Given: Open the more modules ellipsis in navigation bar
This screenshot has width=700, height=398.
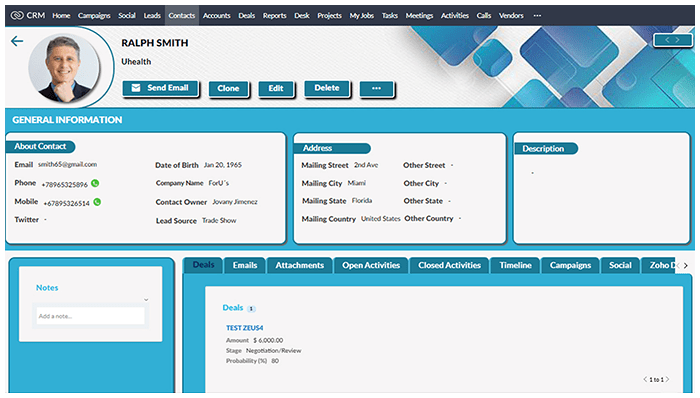Looking at the screenshot, I should click(537, 16).
